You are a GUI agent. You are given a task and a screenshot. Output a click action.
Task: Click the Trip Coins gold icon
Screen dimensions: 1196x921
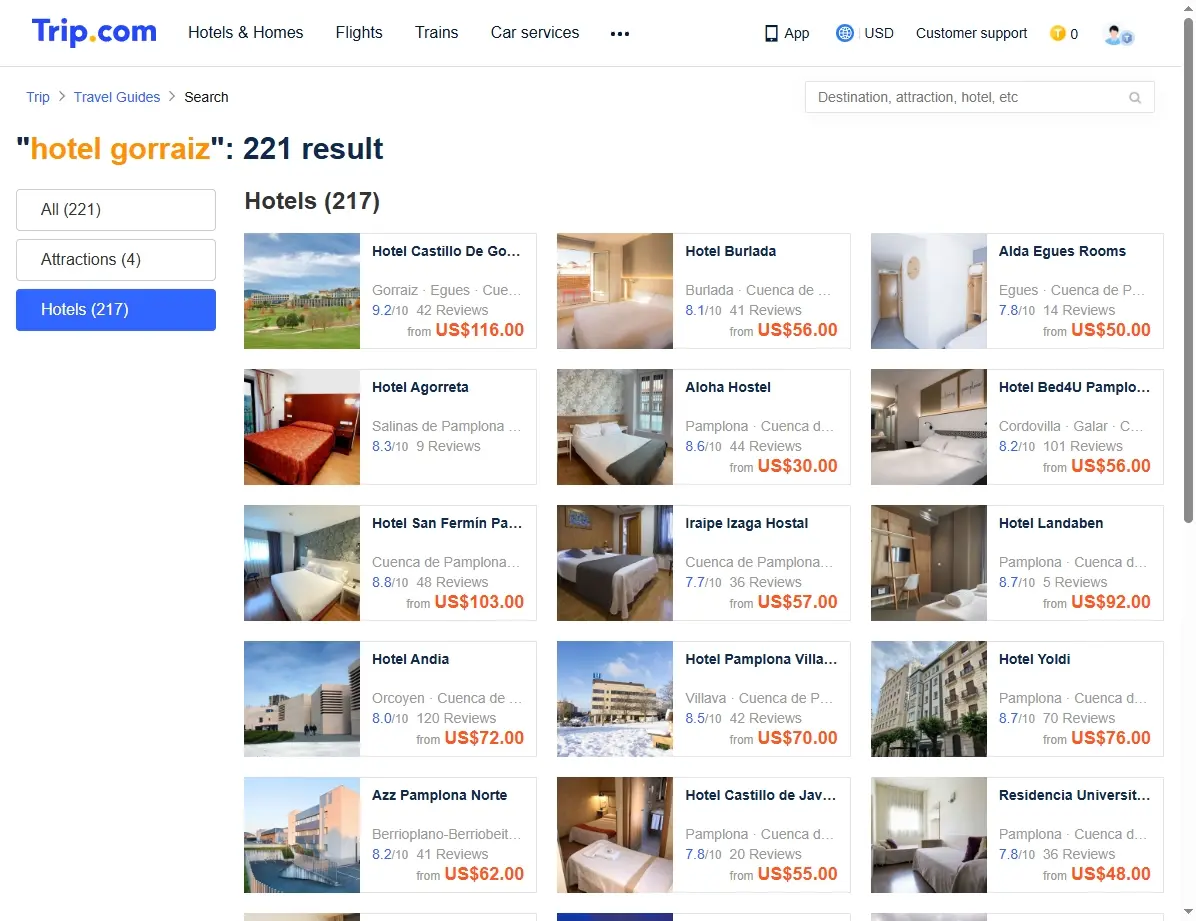click(1057, 33)
